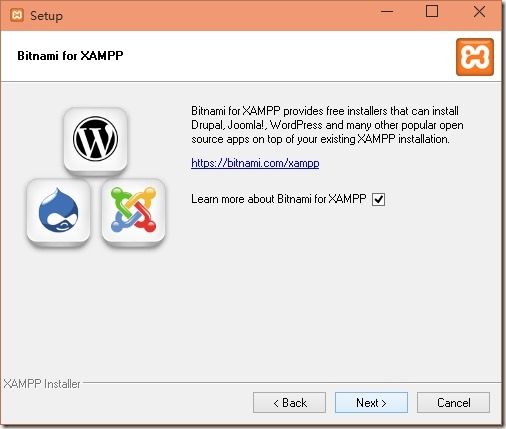
Task: Minimize the Setup window
Action: pos(387,12)
